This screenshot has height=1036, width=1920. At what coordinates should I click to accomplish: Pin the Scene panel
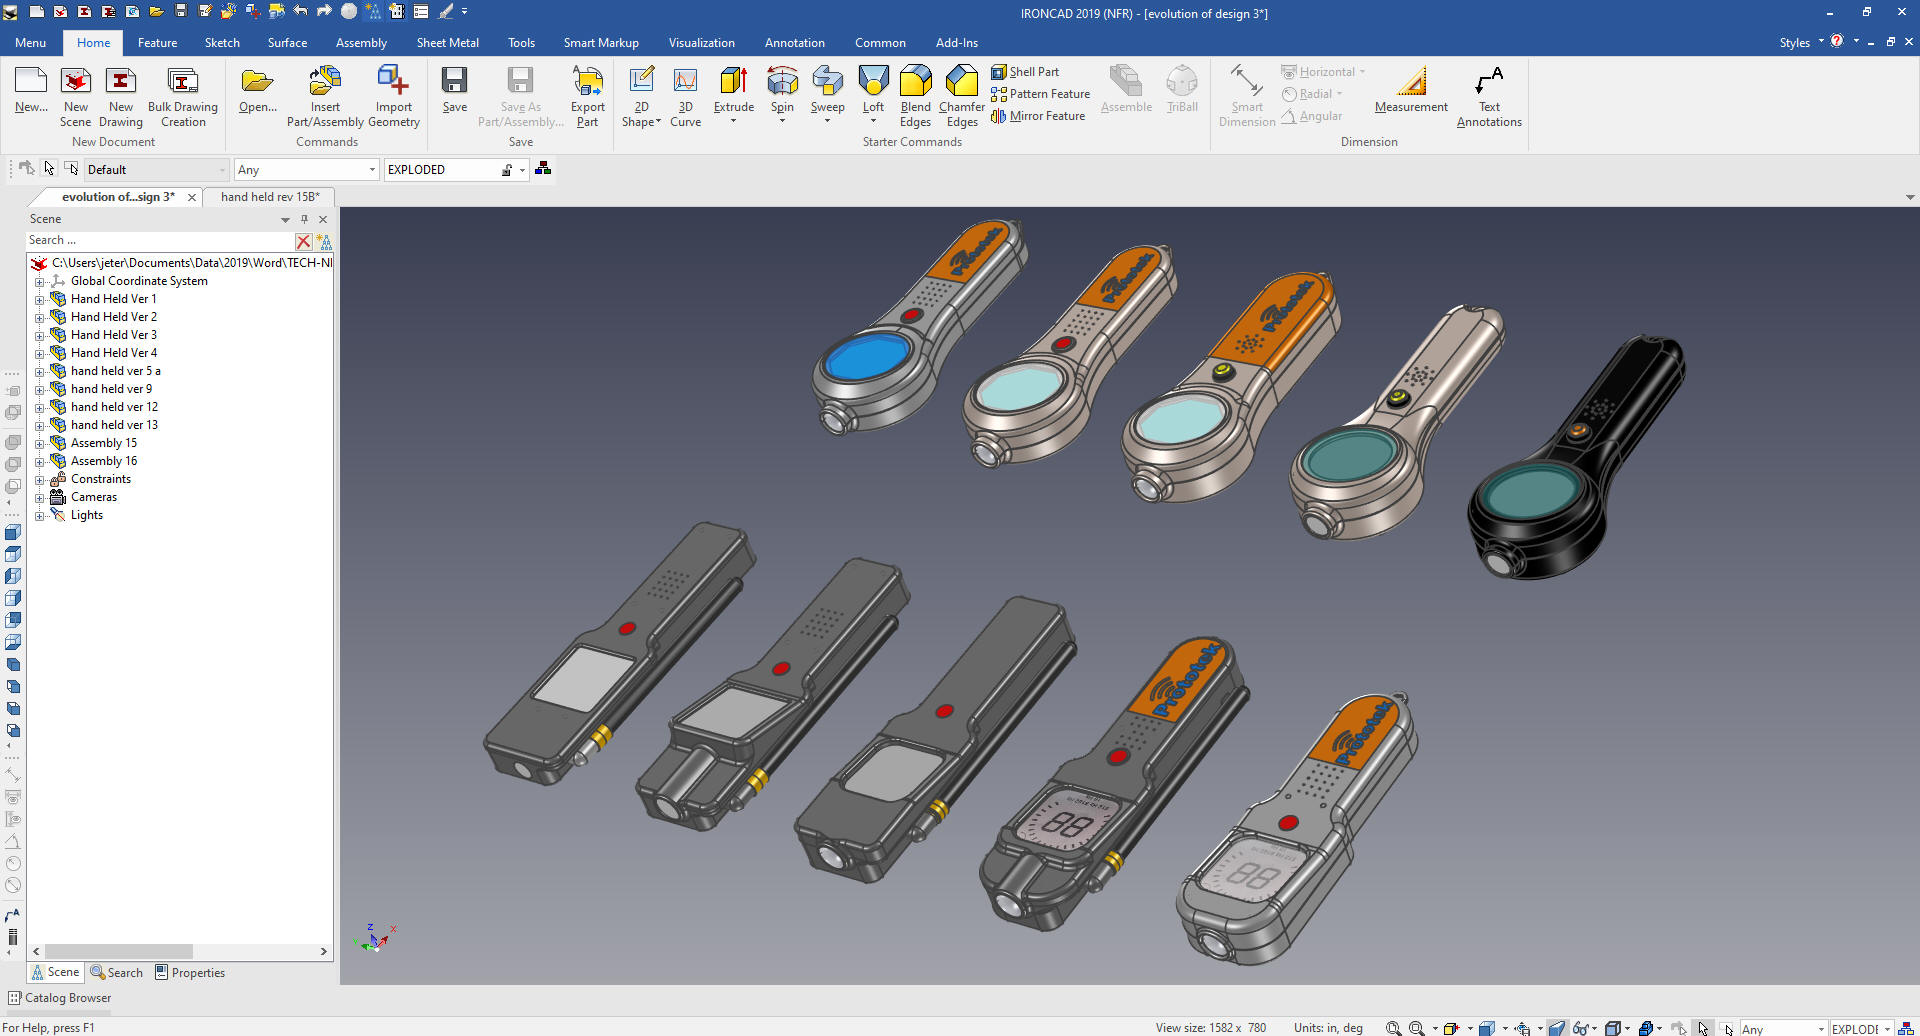(x=304, y=219)
